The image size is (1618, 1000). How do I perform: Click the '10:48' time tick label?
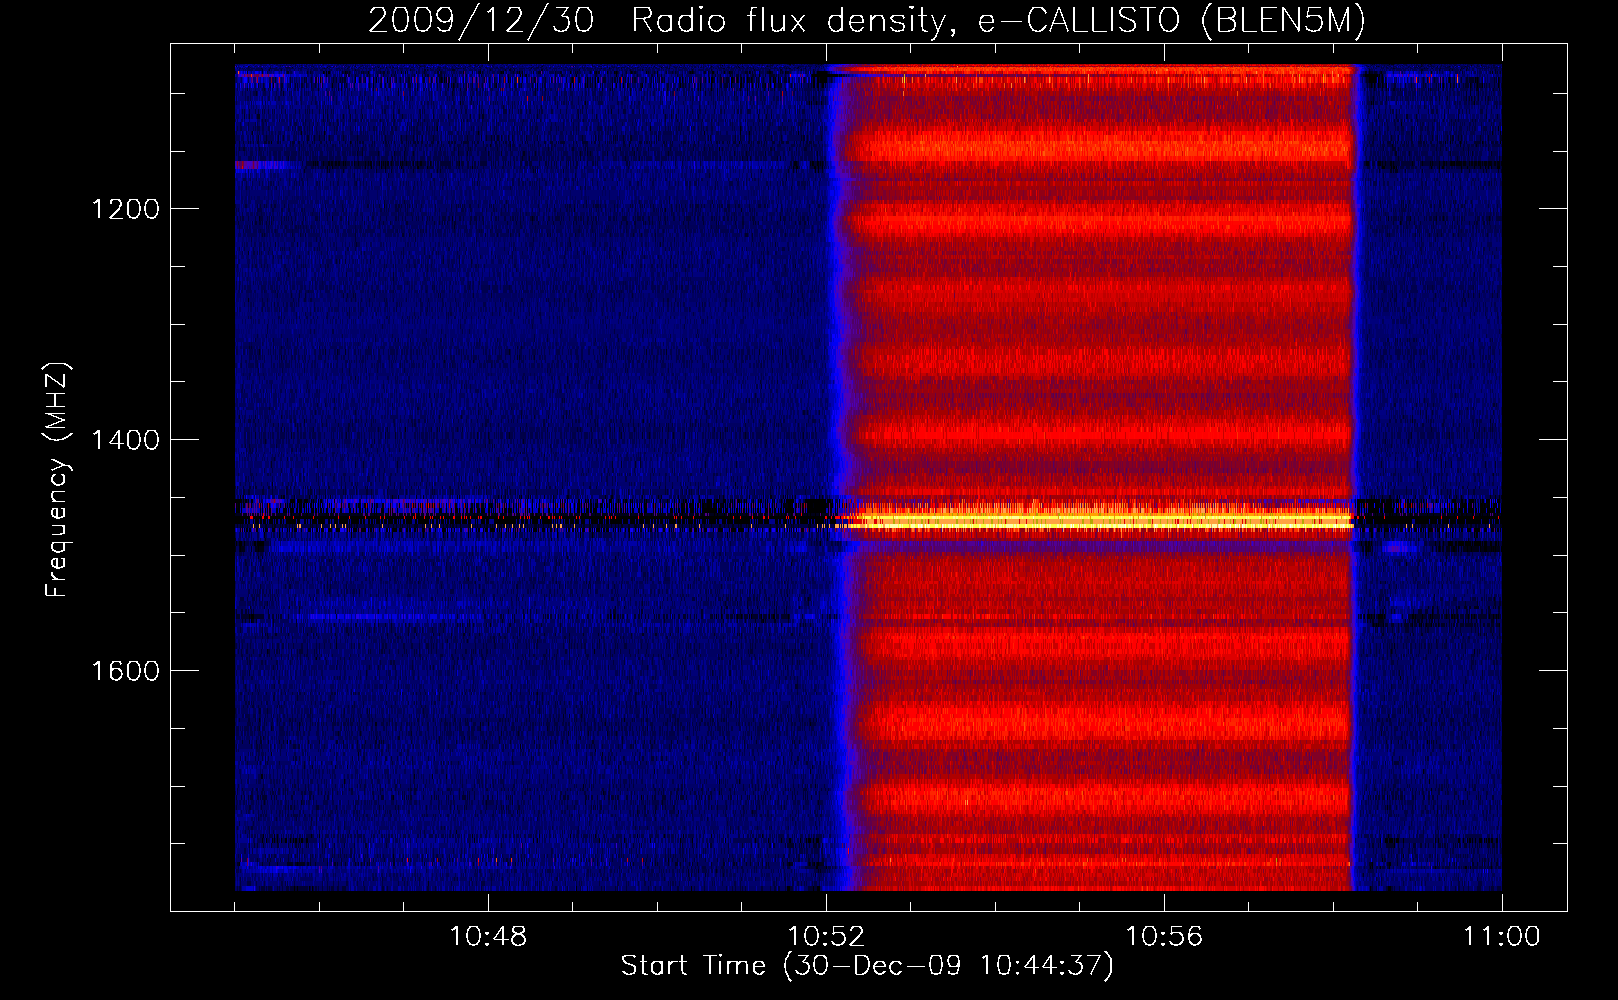[488, 937]
